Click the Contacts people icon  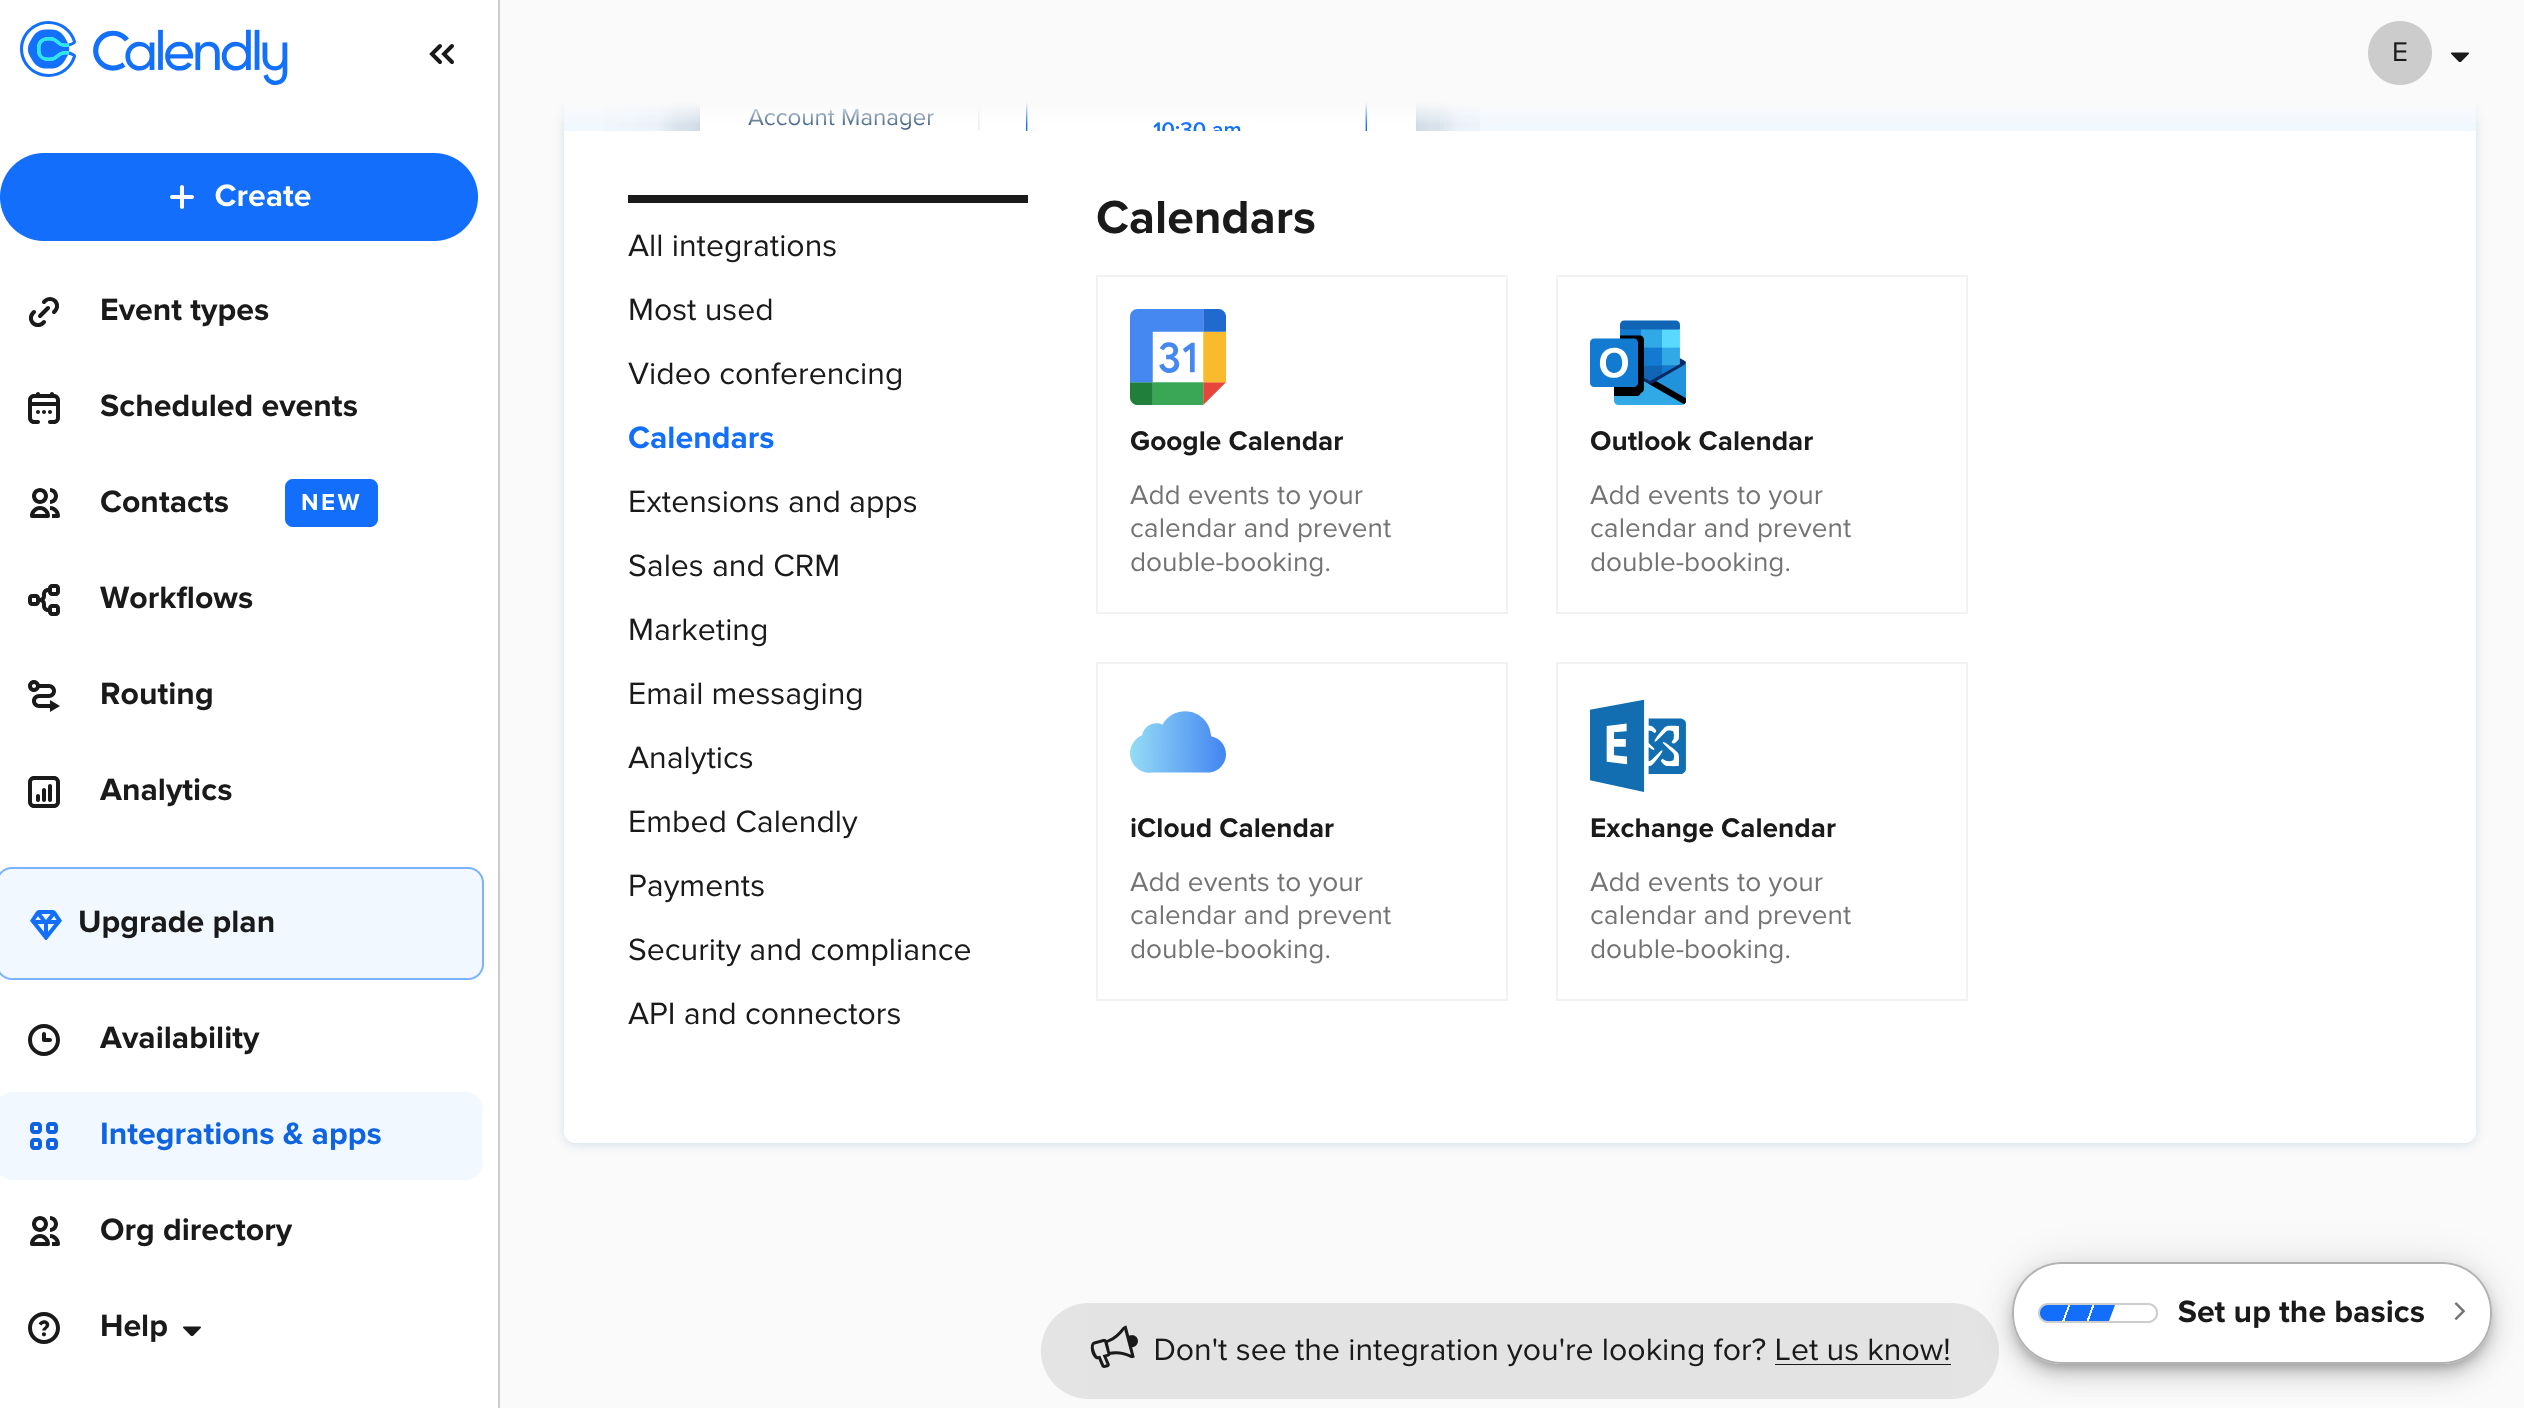tap(44, 503)
